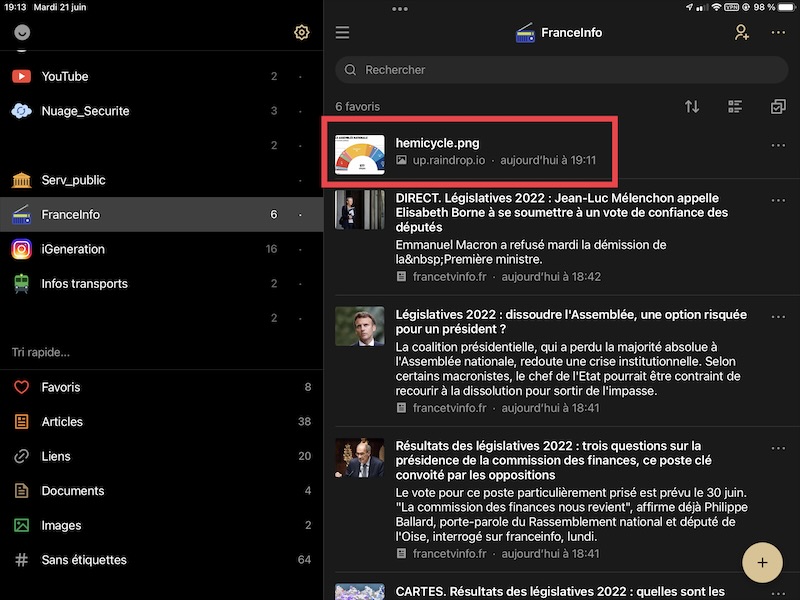Click the Tri rapide quick filter field
This screenshot has height=600, width=800.
click(x=41, y=353)
